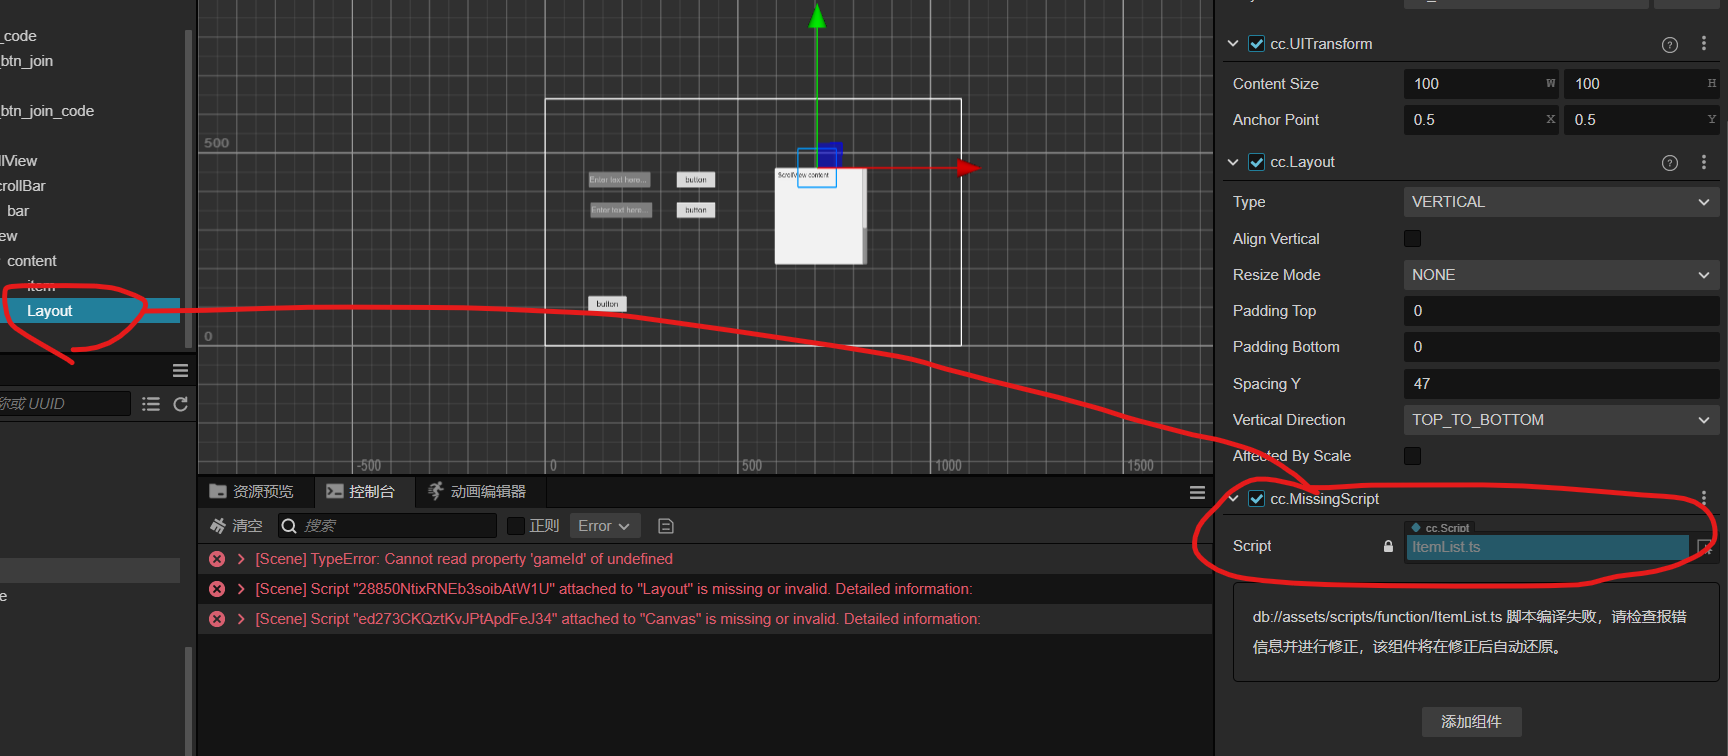Collapse the cc.UITransform section
Image resolution: width=1728 pixels, height=756 pixels.
coord(1233,44)
